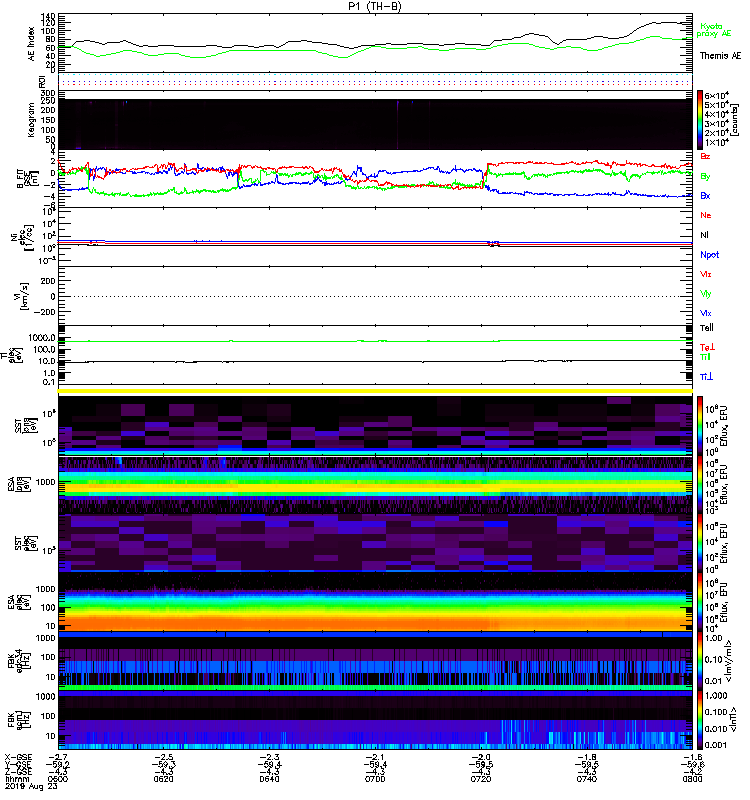Screen dimensions: 750x800
Task: Click the red Bz legend label
Action: click(x=705, y=156)
